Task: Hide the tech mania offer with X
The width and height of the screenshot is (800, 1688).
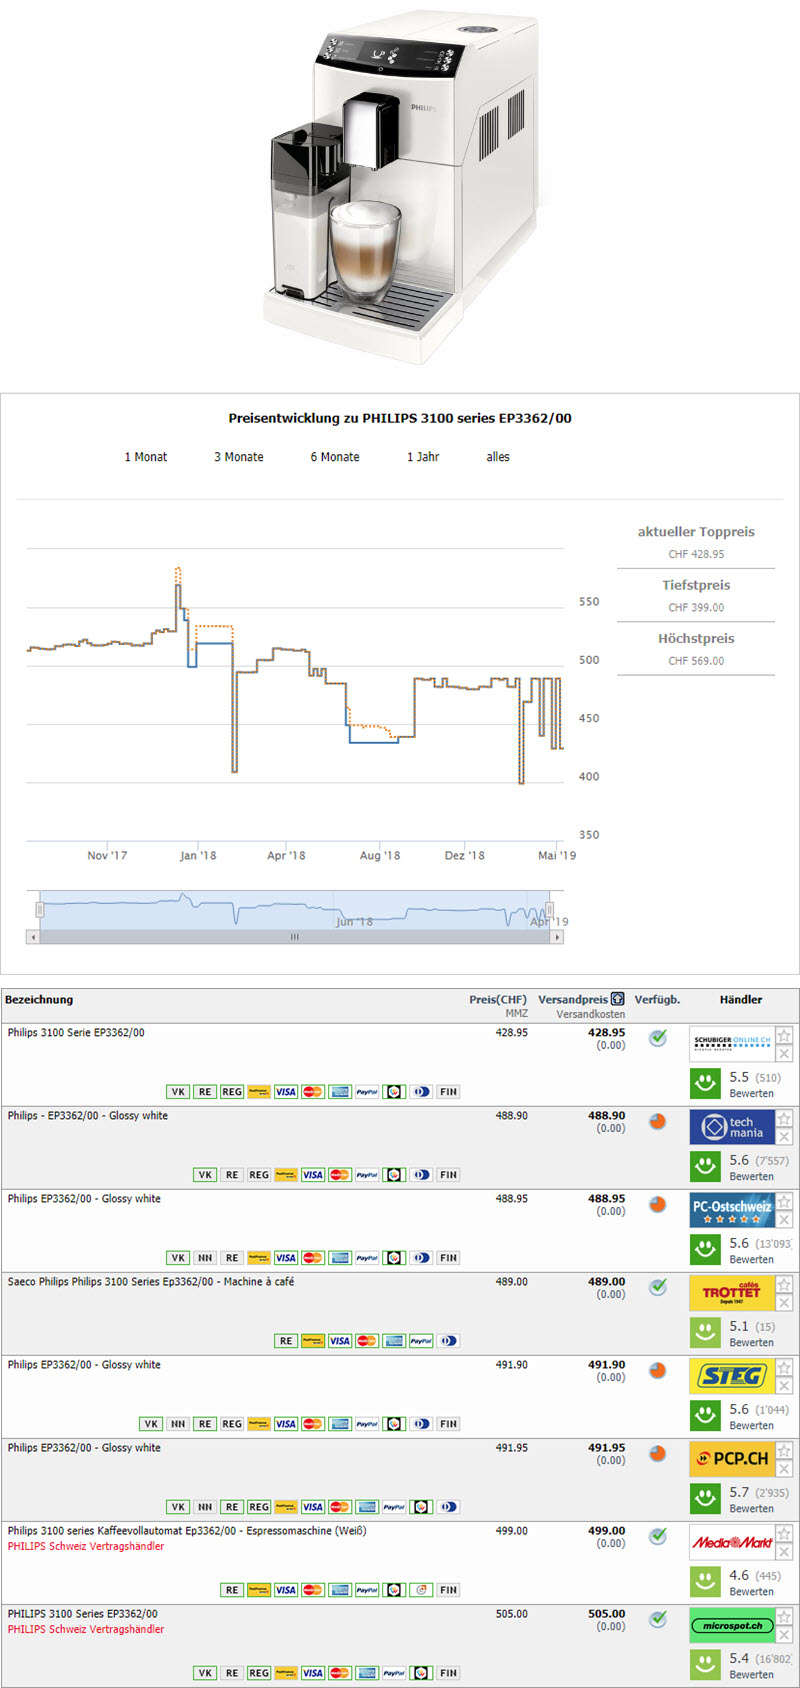Action: tap(785, 1137)
